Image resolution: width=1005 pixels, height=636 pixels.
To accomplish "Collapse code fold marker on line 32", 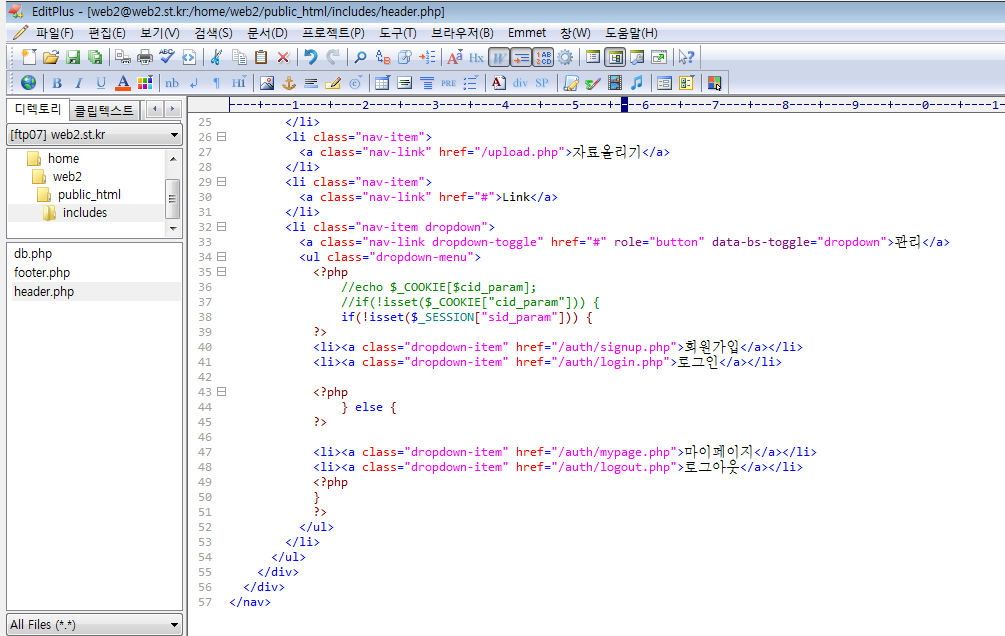I will 221,226.
